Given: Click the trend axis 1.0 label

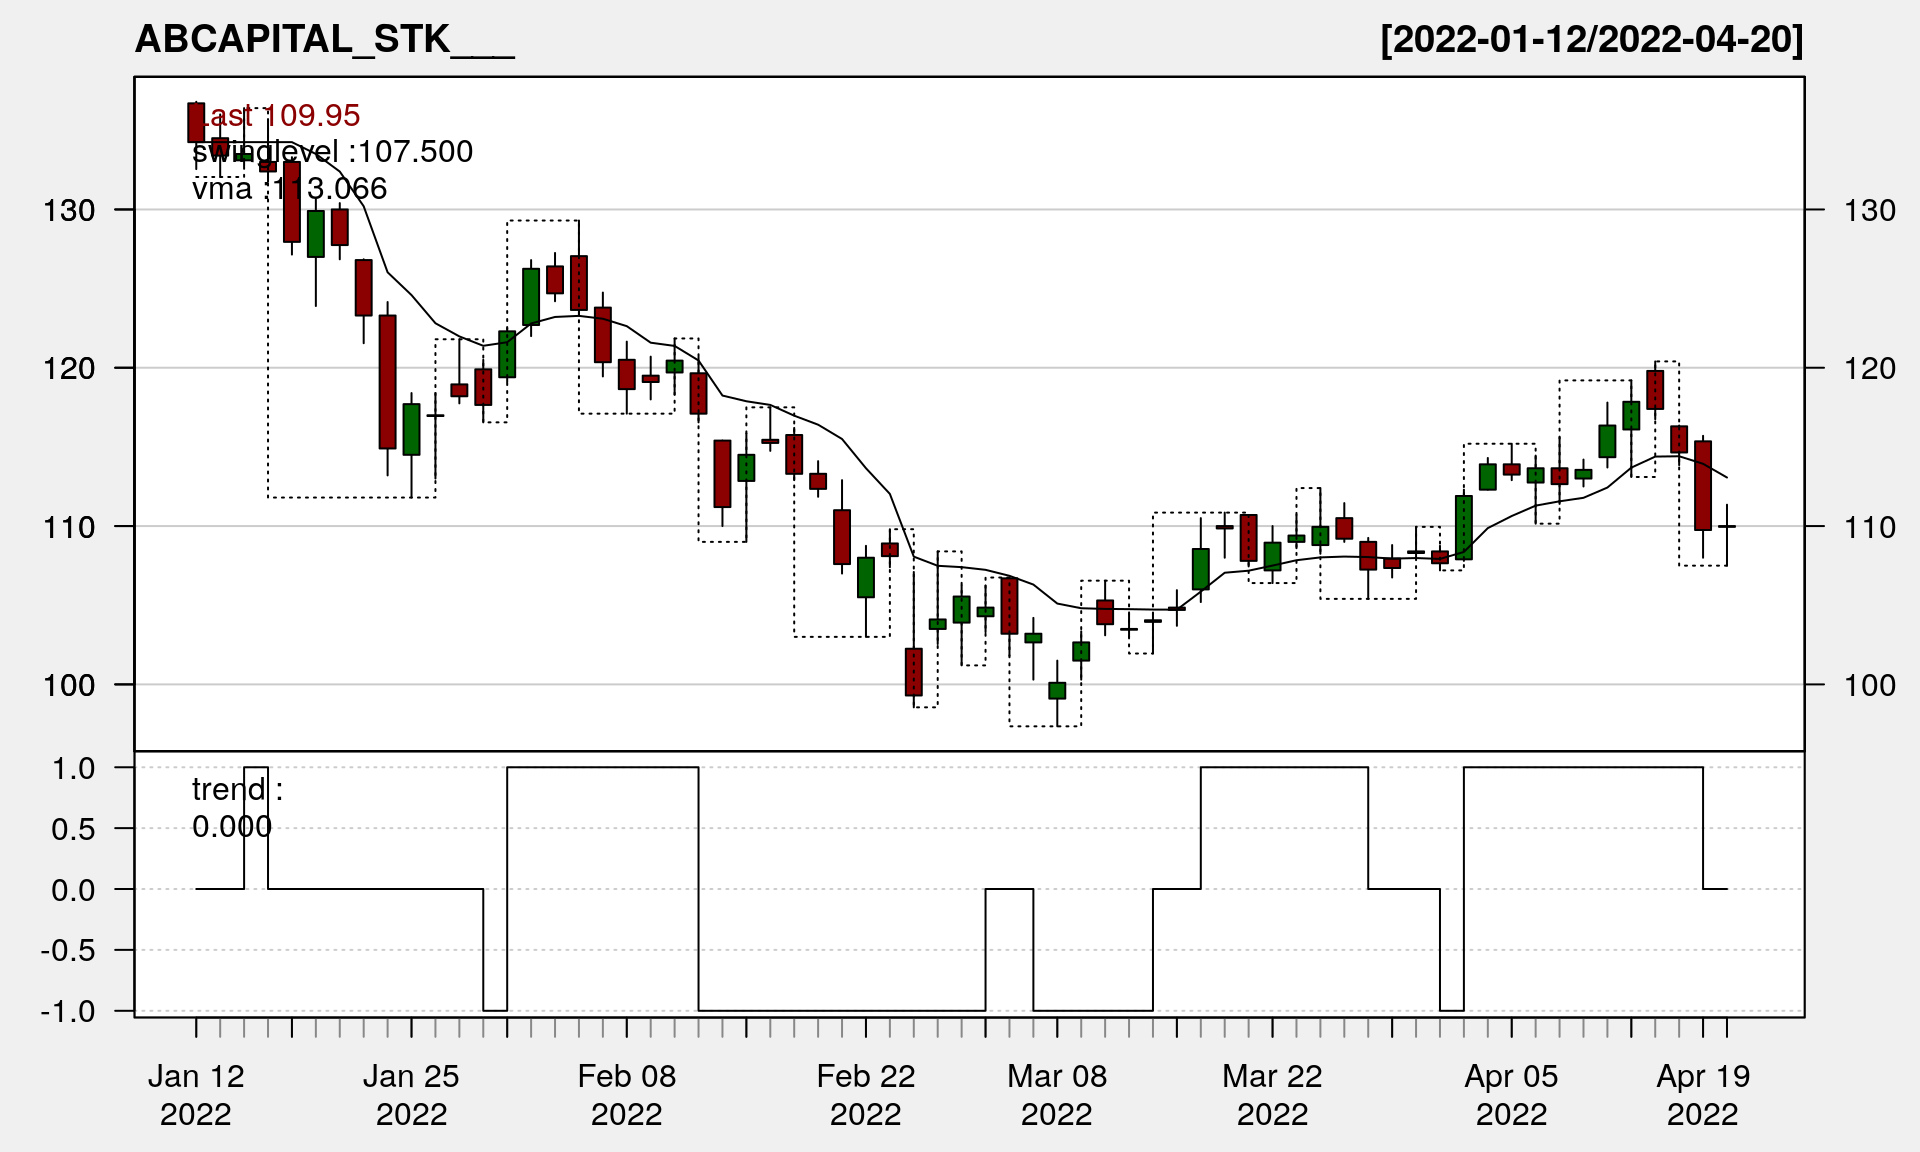Looking at the screenshot, I should (x=74, y=769).
